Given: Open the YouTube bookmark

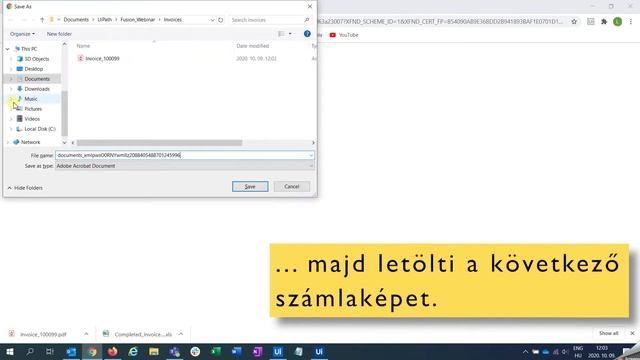Looking at the screenshot, I should [x=344, y=35].
